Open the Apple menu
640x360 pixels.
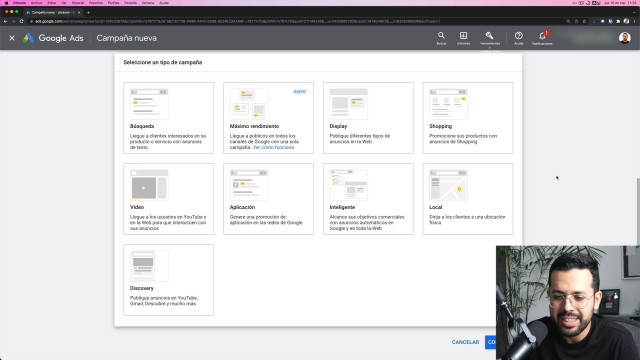[x=6, y=3]
